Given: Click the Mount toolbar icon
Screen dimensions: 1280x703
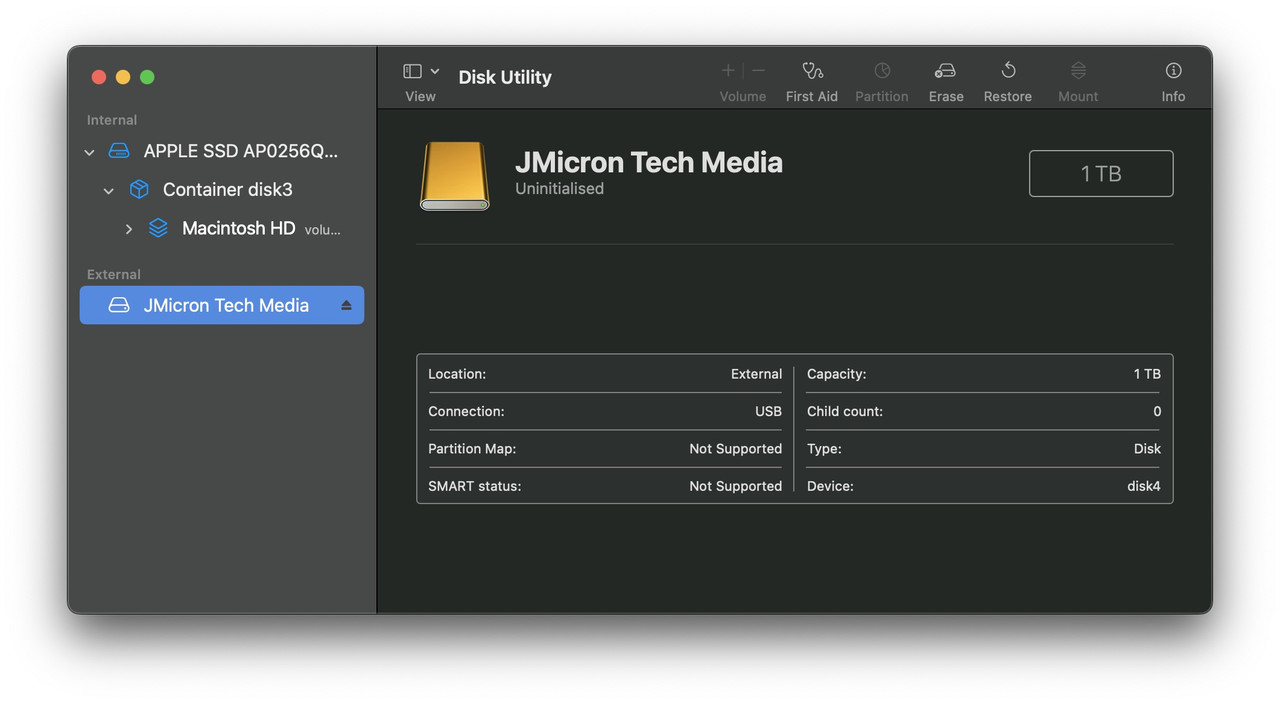Looking at the screenshot, I should pyautogui.click(x=1078, y=70).
